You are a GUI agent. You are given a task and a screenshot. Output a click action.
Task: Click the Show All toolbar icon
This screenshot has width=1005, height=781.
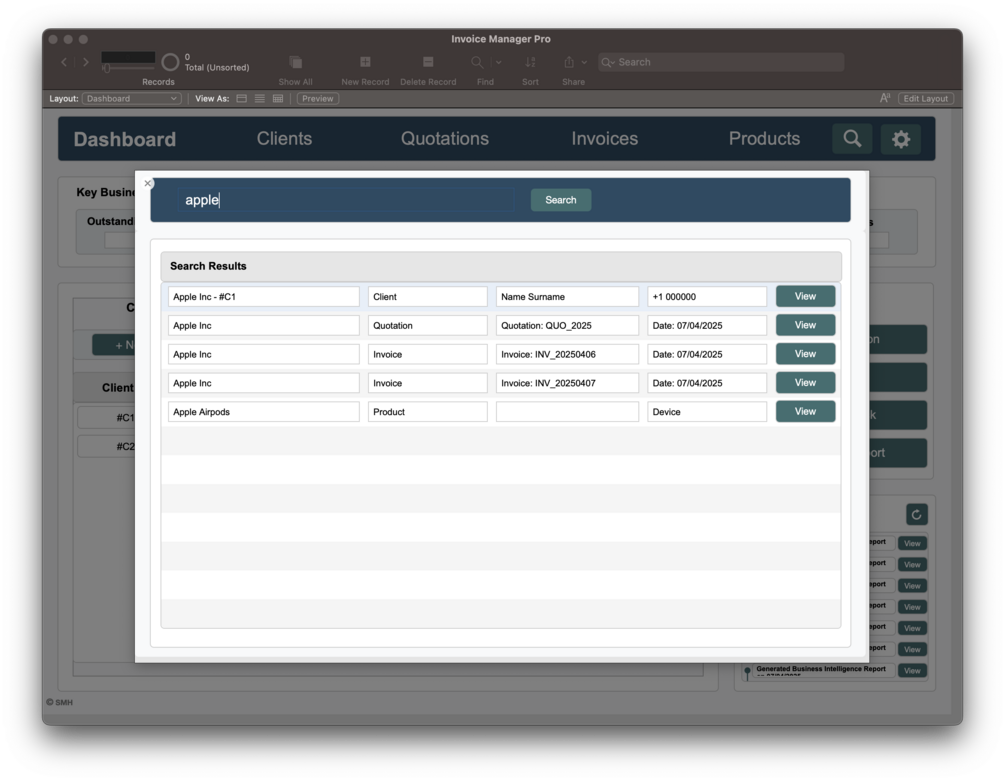[295, 62]
